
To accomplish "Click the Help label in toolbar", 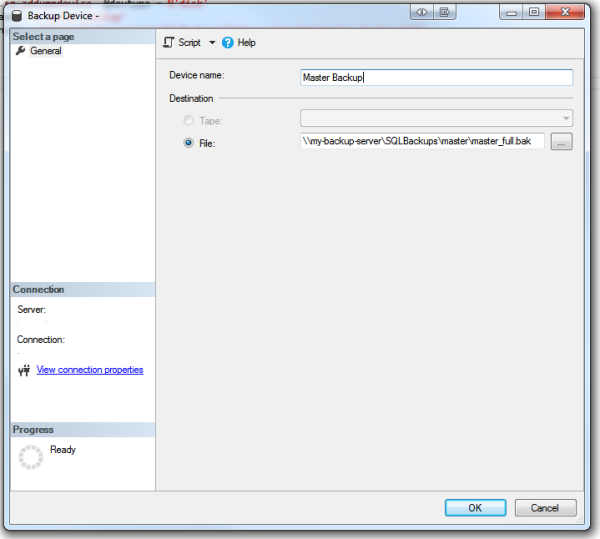I will click(246, 42).
